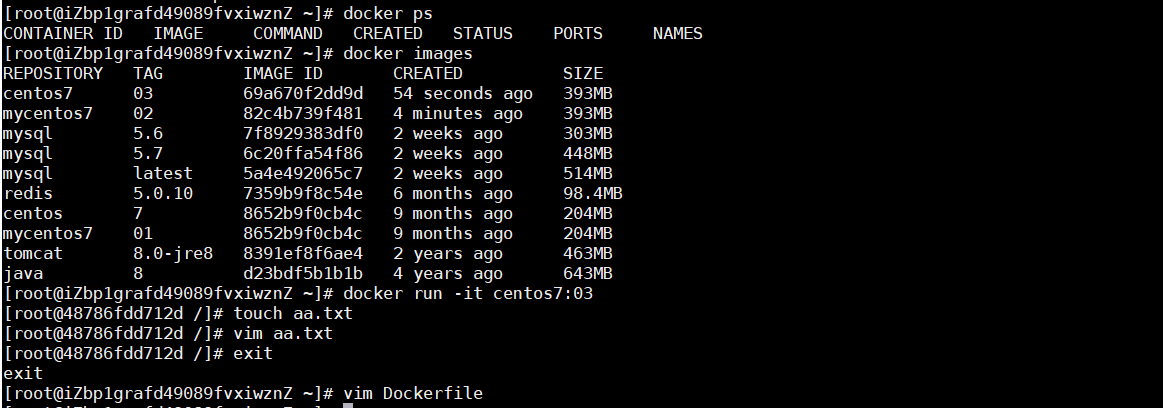Click the 643MB size value

588,273
